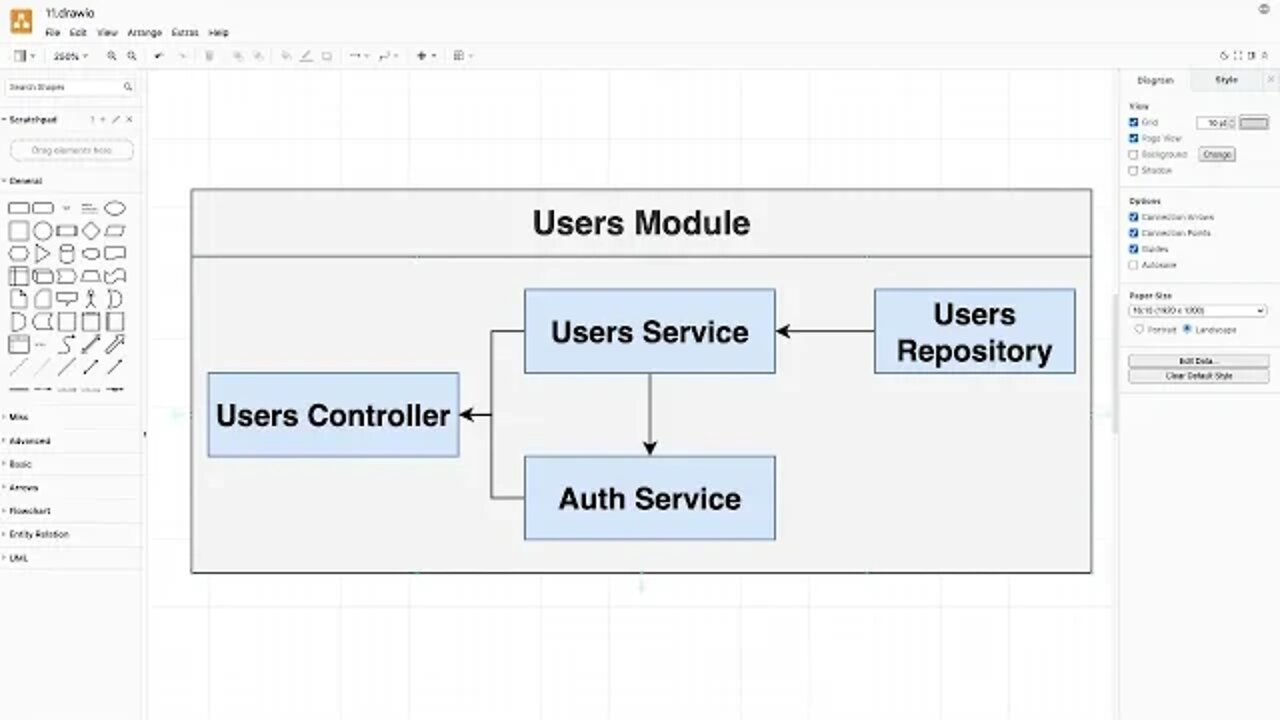This screenshot has height=720, width=1280.
Task: Open the sidebar view dropdown in toolbar
Action: [24, 56]
